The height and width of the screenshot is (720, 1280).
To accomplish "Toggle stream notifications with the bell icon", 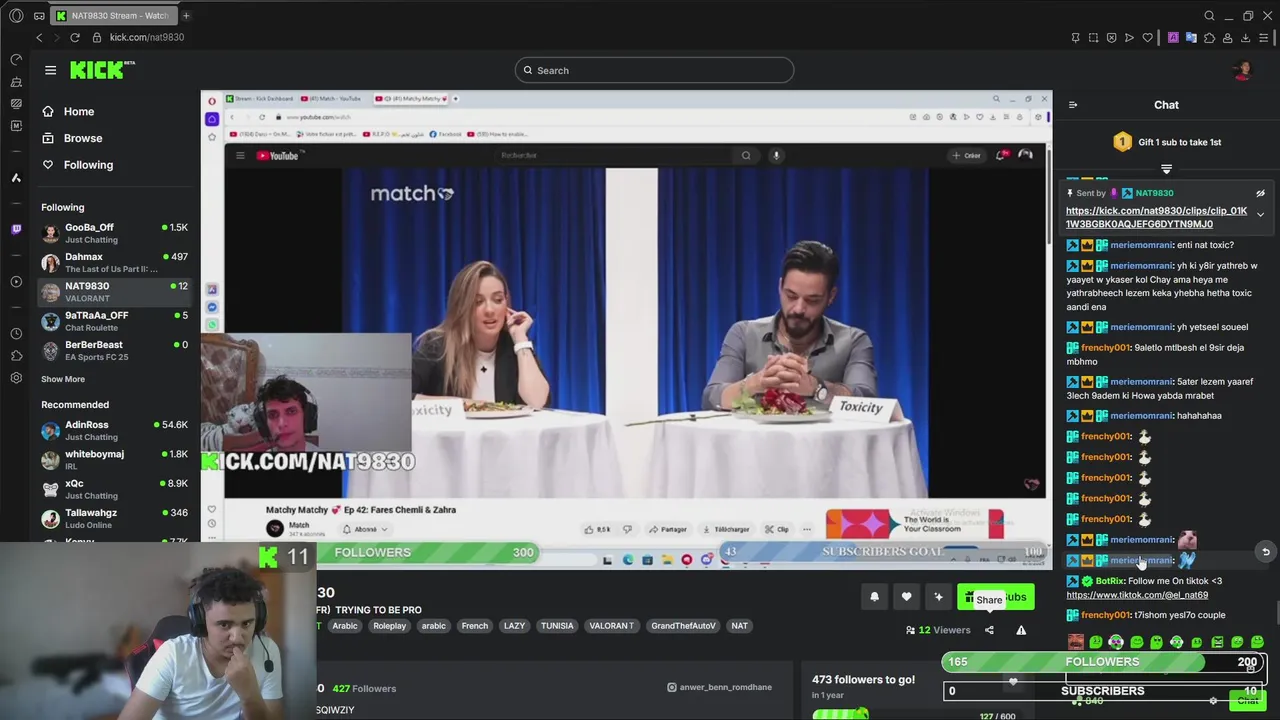I will point(874,597).
